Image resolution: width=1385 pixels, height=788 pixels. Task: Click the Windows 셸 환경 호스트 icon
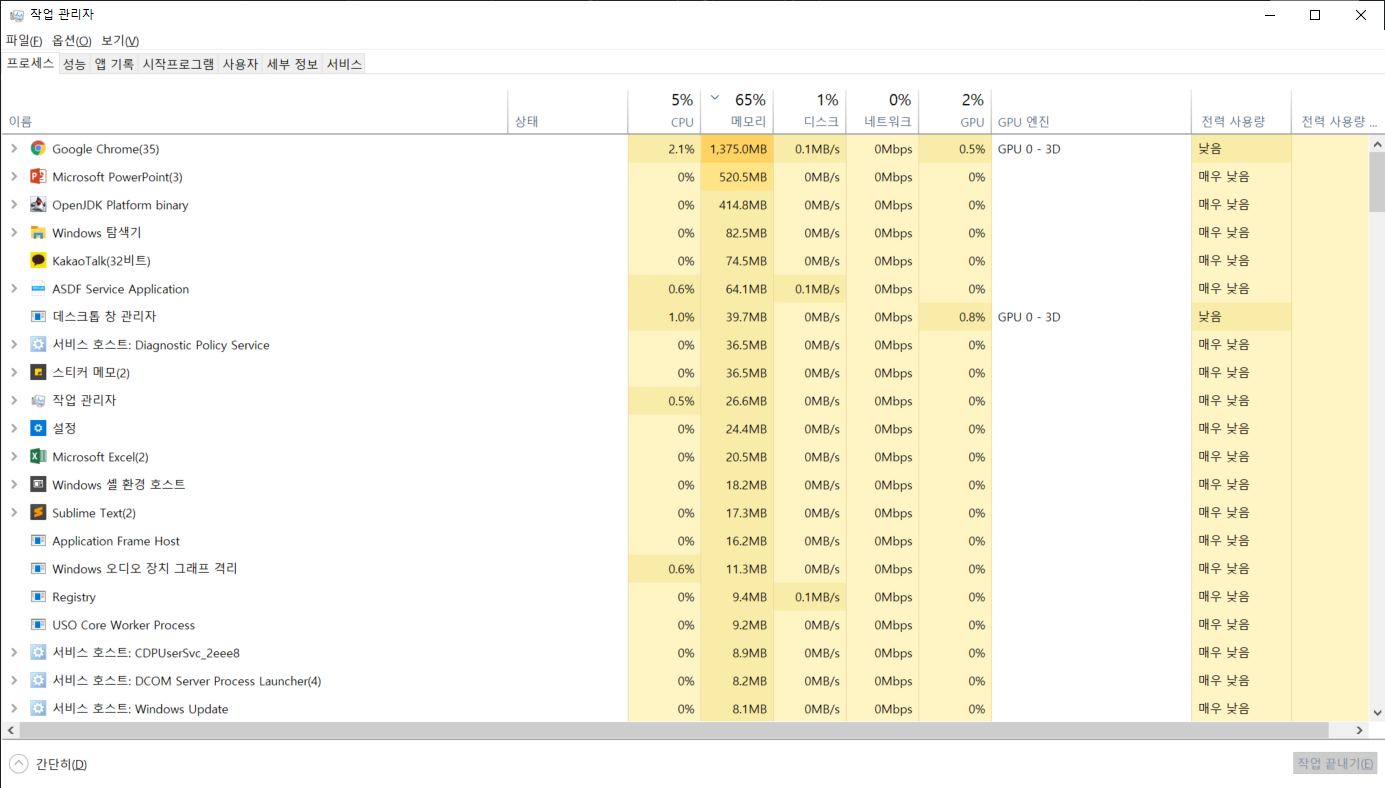point(38,484)
